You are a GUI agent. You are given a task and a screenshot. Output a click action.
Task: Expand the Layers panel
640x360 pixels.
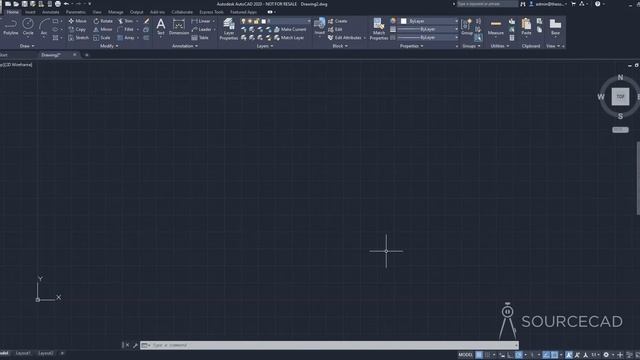pos(265,46)
